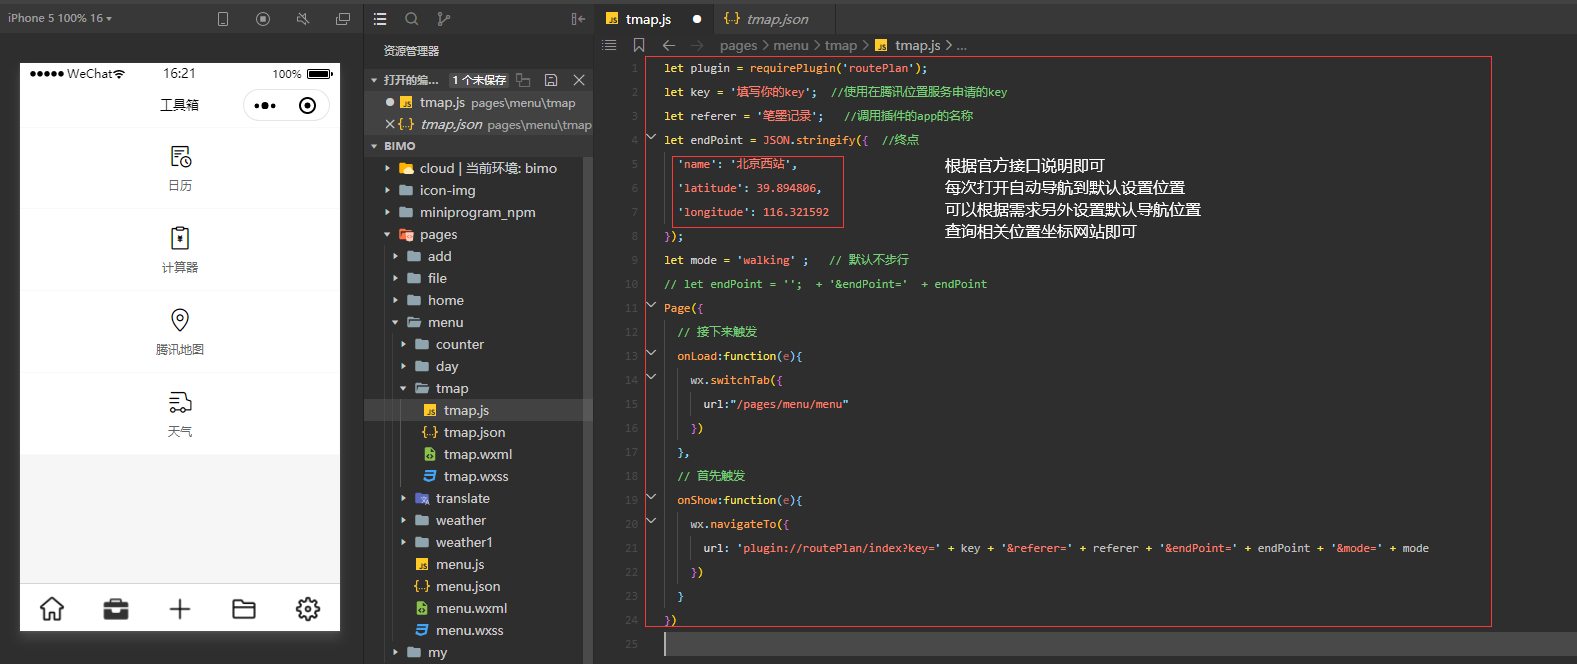Select the day folder in tree
1577x664 pixels.
click(478, 366)
